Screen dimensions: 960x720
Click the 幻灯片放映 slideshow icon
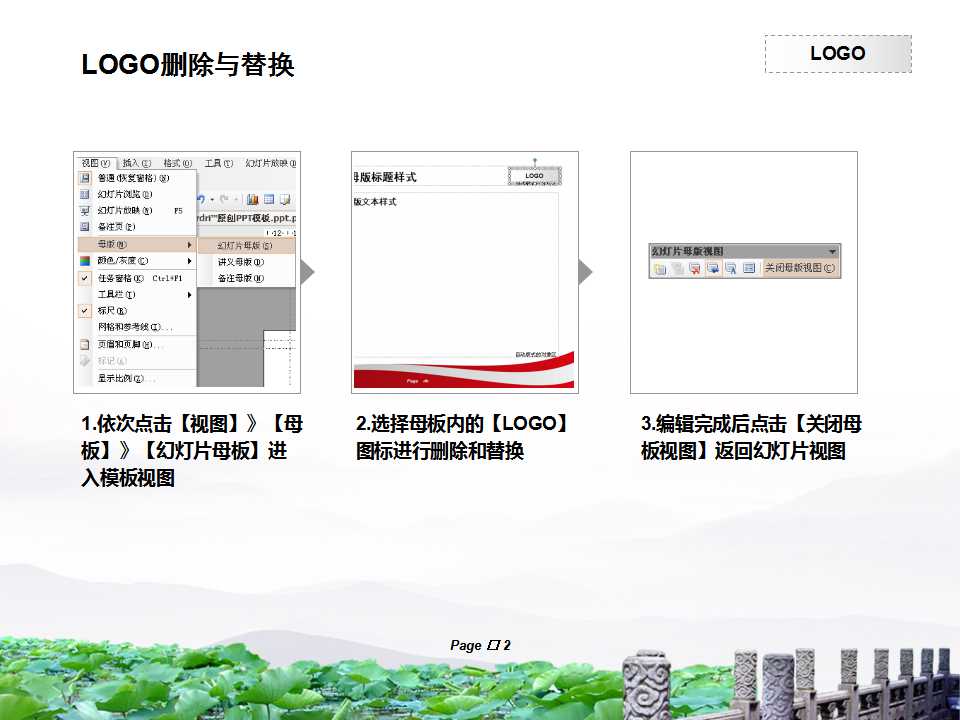pos(84,209)
